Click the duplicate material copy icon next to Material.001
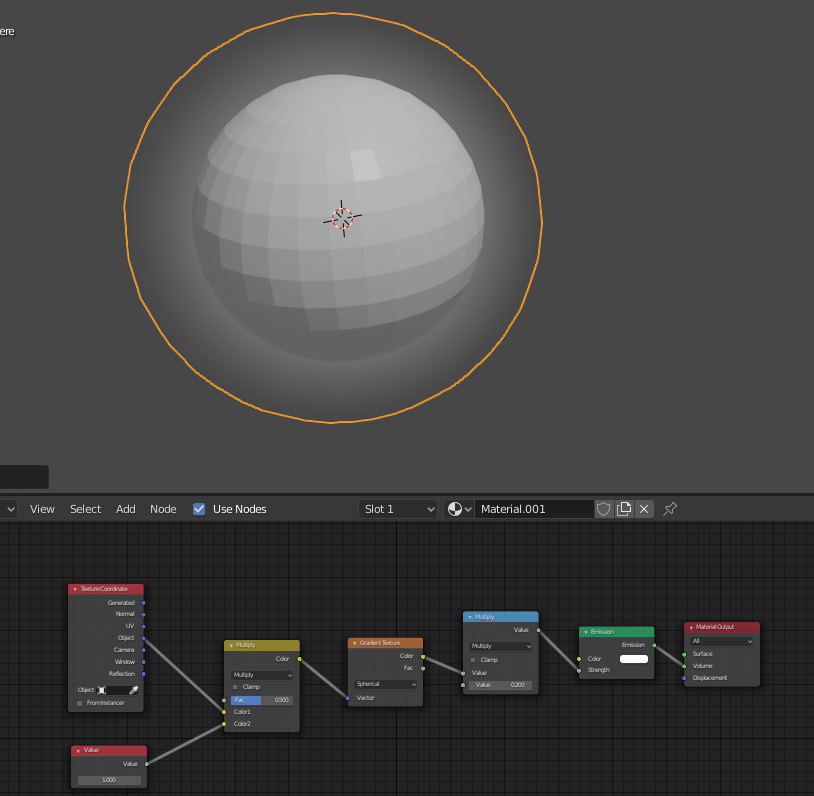Image resolution: width=814 pixels, height=796 pixels. click(624, 509)
